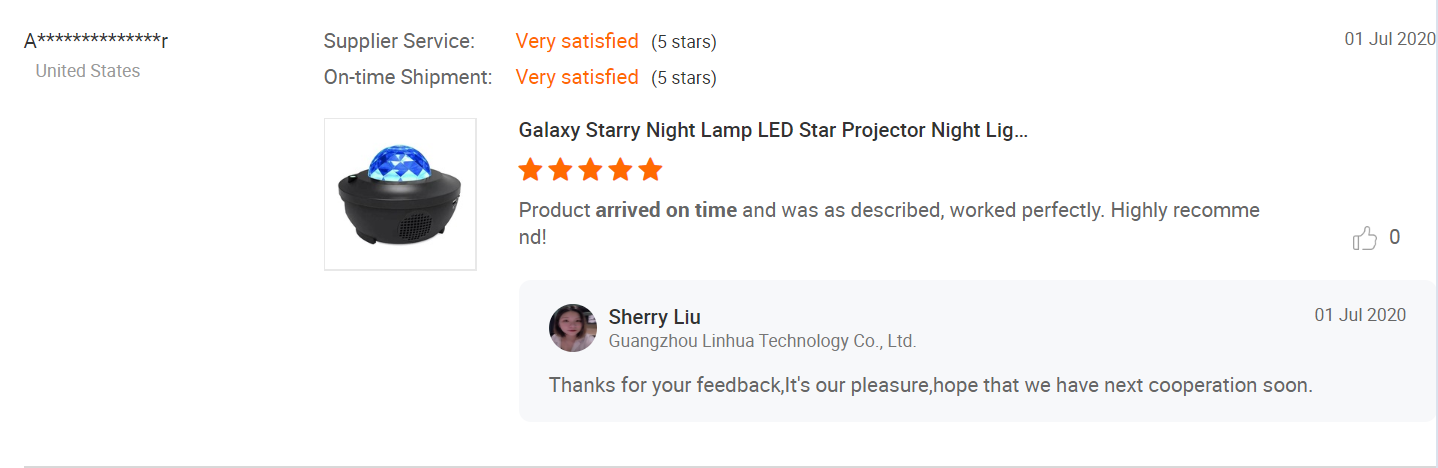Click the first orange rating star

coord(531,170)
